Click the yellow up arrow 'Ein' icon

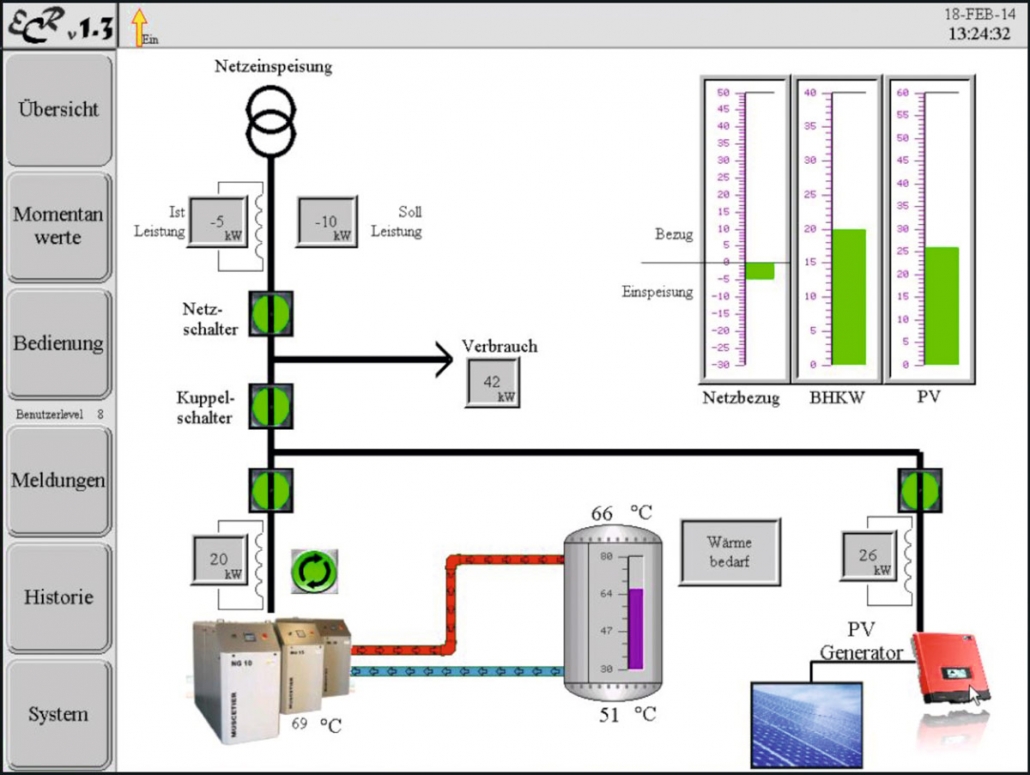(140, 25)
